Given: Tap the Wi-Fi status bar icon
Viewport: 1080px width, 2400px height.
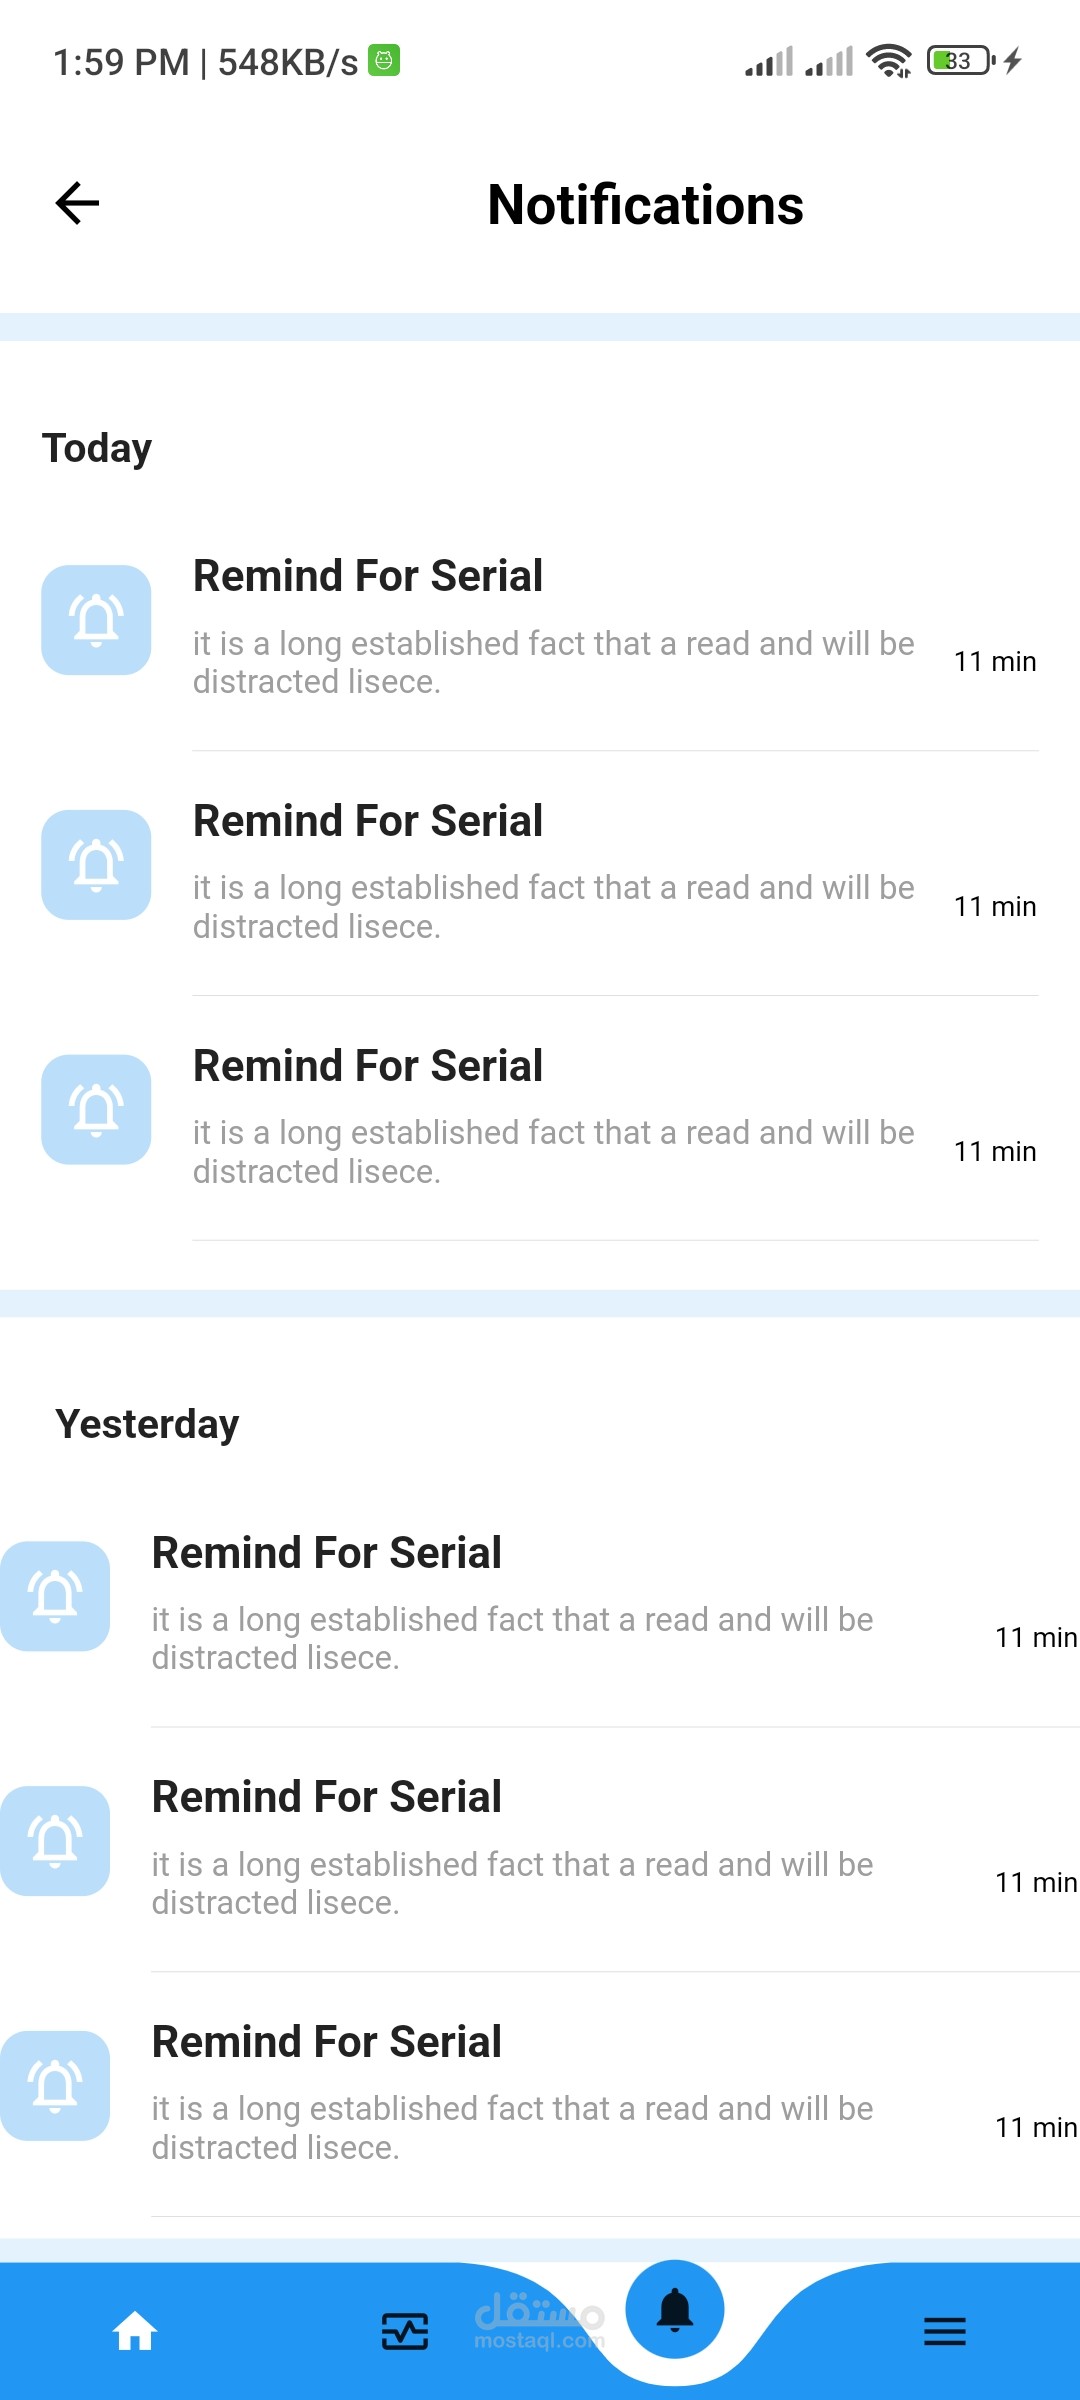Looking at the screenshot, I should [x=888, y=61].
